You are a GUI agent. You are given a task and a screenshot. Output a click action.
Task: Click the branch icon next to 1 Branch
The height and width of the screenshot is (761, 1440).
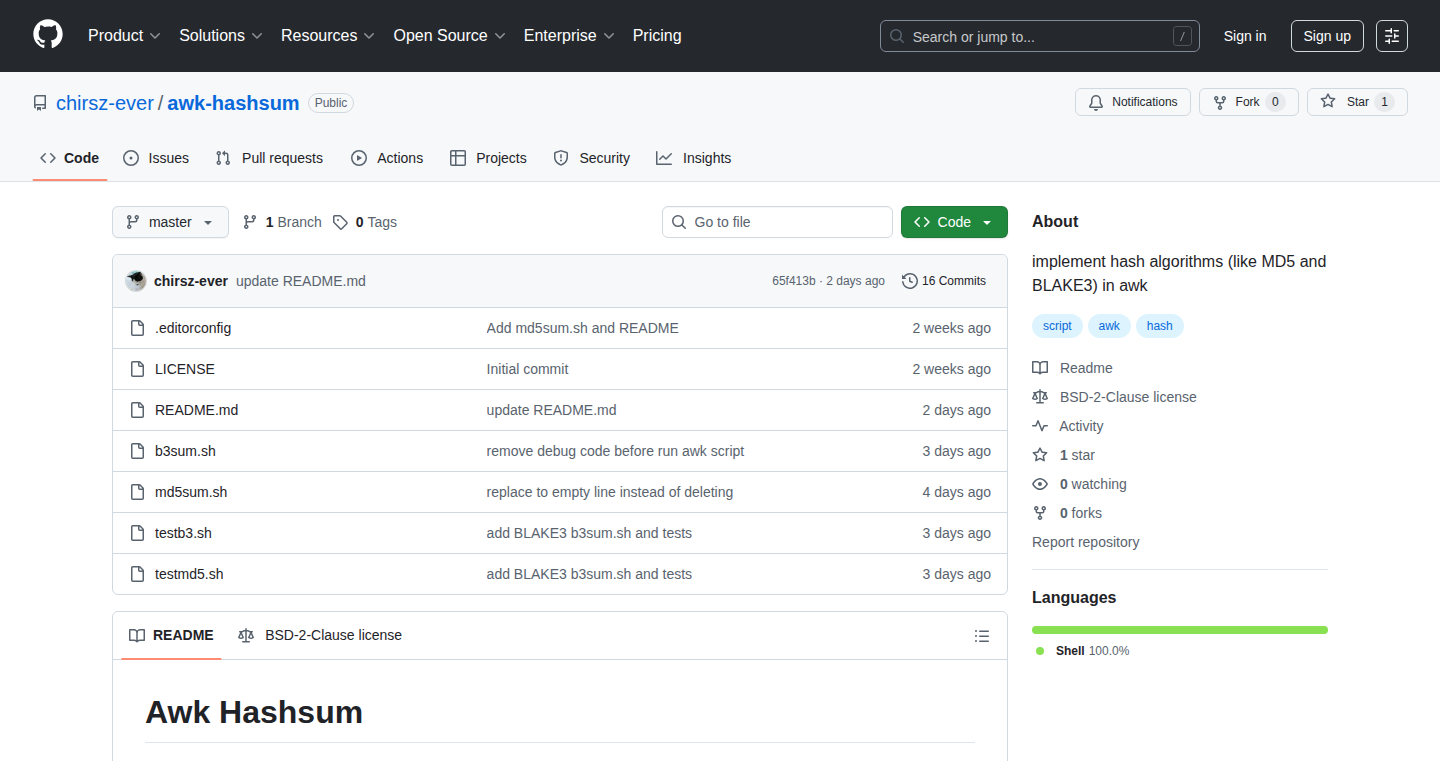pos(250,222)
